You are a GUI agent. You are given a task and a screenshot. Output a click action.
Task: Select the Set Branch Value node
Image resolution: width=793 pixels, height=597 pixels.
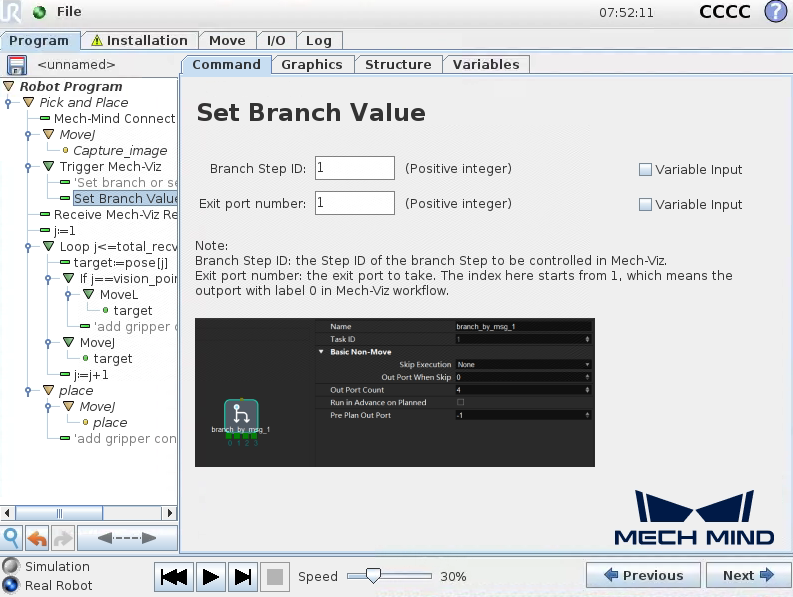click(125, 198)
